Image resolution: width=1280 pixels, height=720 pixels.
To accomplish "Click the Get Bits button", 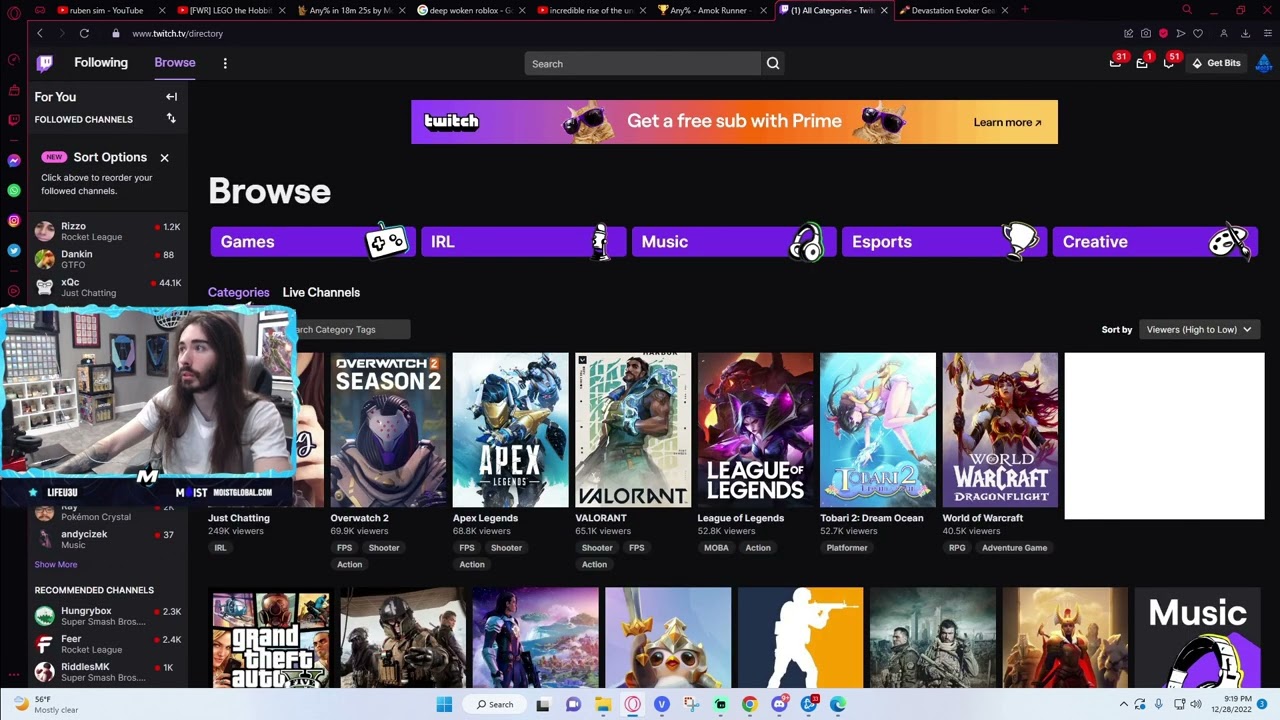I will click(x=1216, y=63).
